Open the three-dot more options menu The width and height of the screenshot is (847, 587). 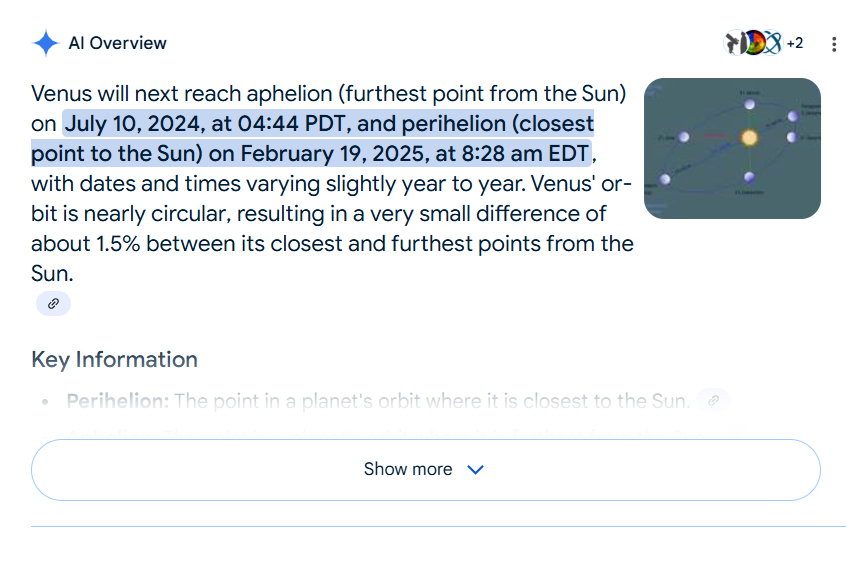point(834,44)
